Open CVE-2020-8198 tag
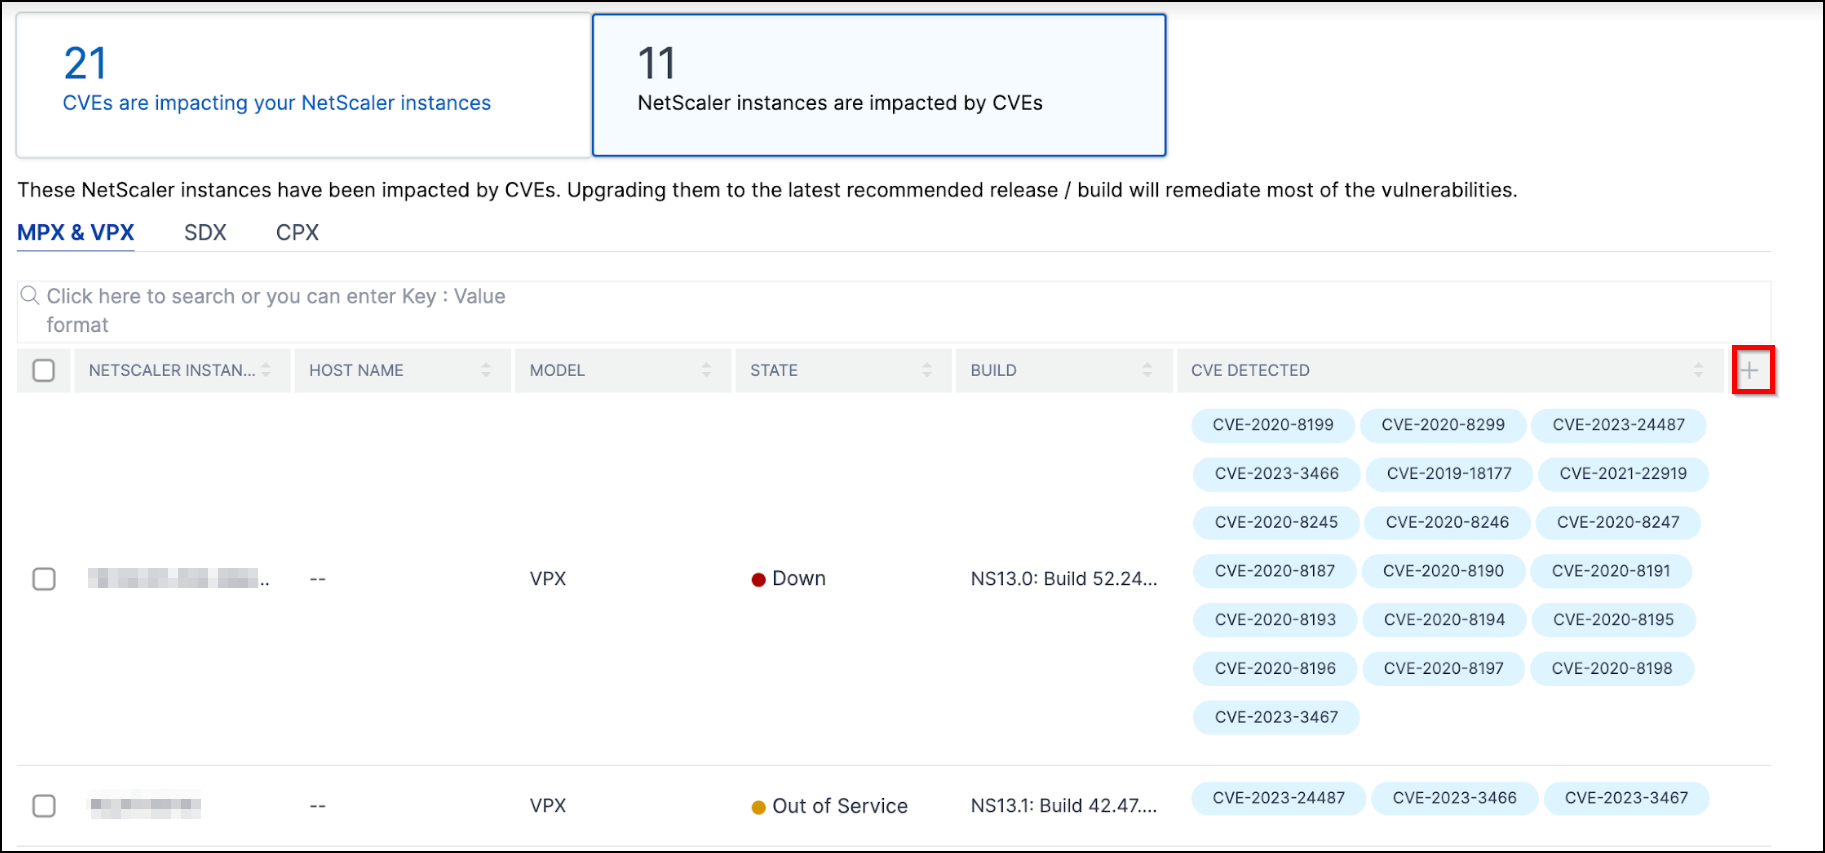 (x=1612, y=669)
